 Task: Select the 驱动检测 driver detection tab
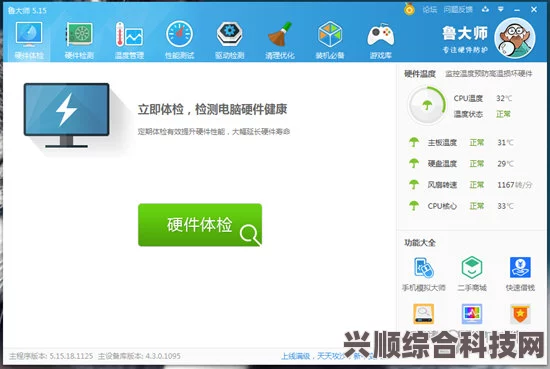click(x=229, y=40)
